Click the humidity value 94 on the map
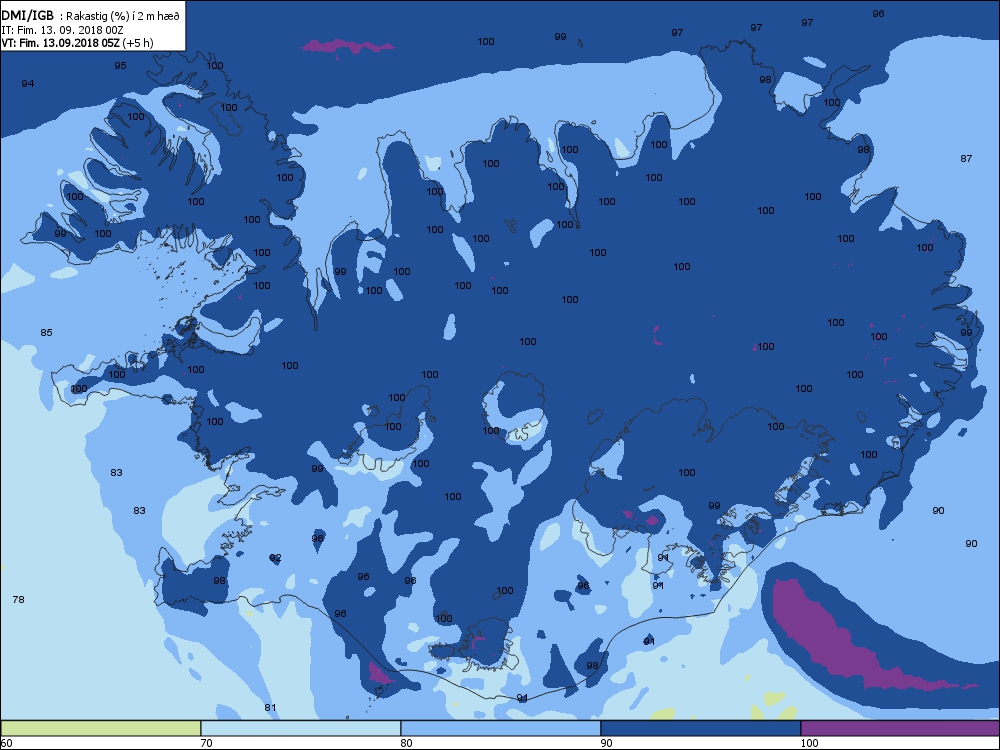The image size is (1000, 750). point(27,84)
